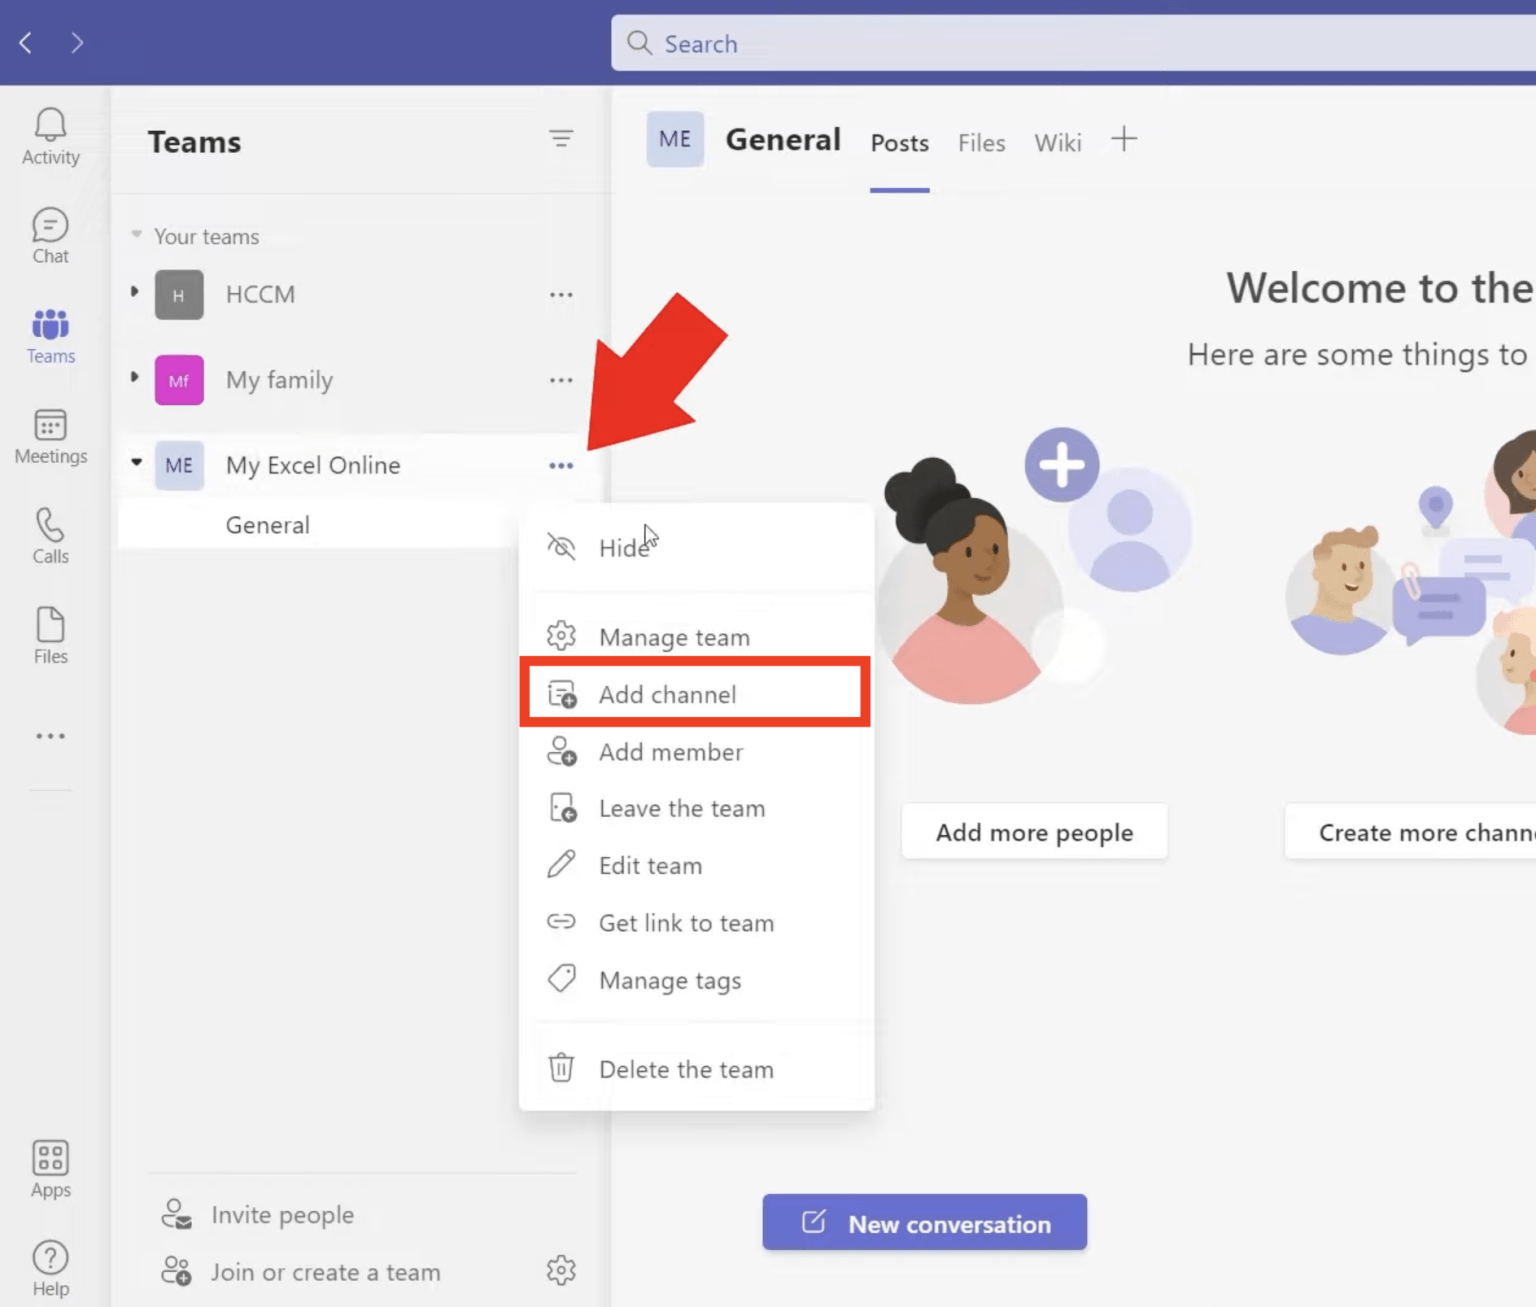Select Add channel from the context menu
Screen dimensions: 1536x1307
[x=667, y=694]
